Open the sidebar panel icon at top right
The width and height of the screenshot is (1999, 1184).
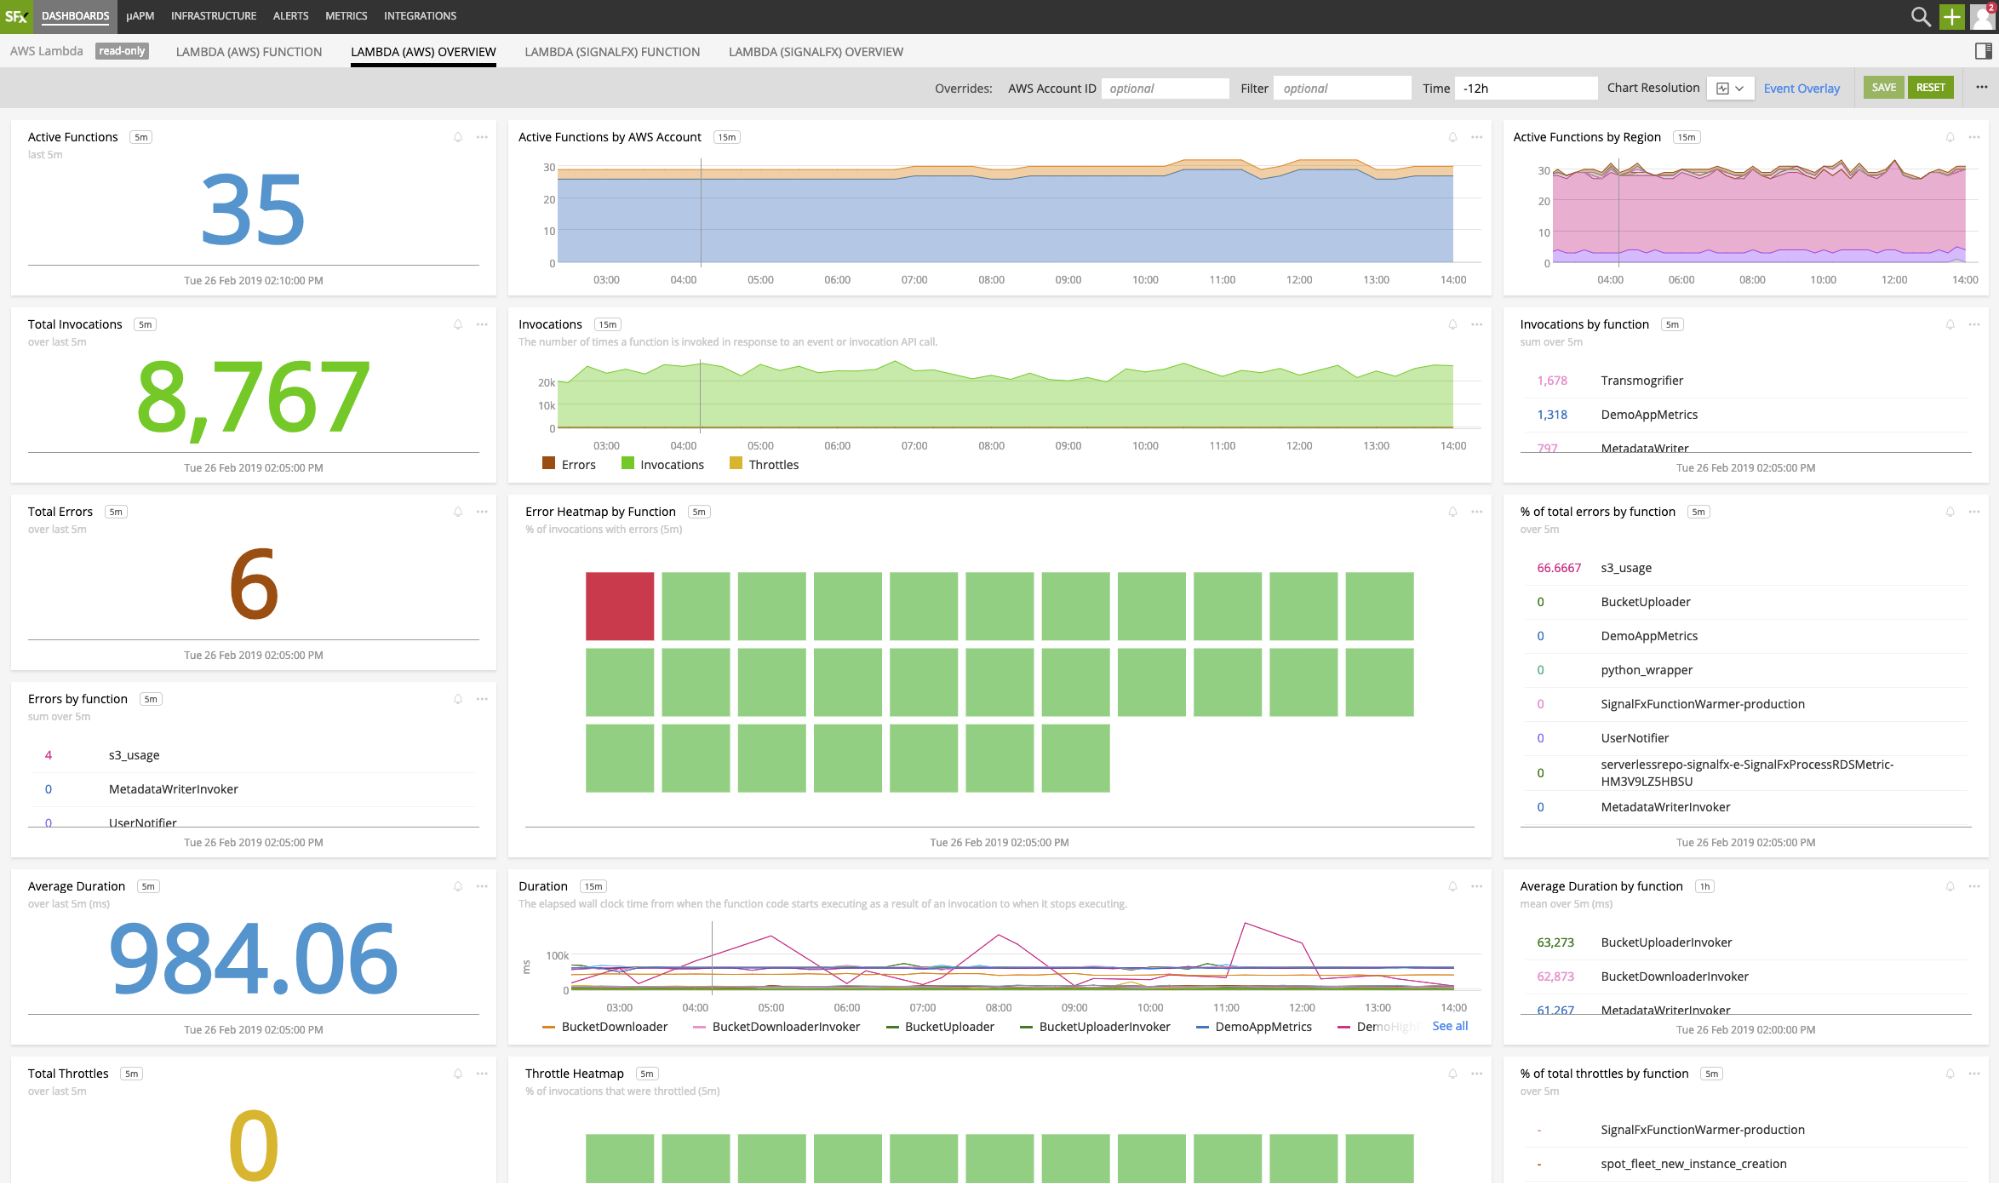click(x=1983, y=51)
